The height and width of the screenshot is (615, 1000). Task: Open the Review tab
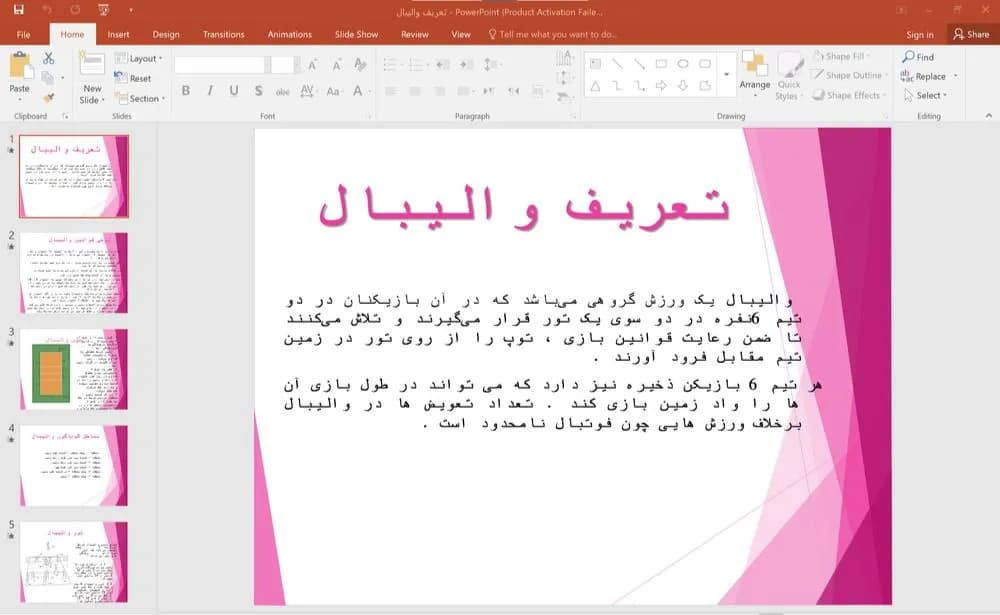415,34
